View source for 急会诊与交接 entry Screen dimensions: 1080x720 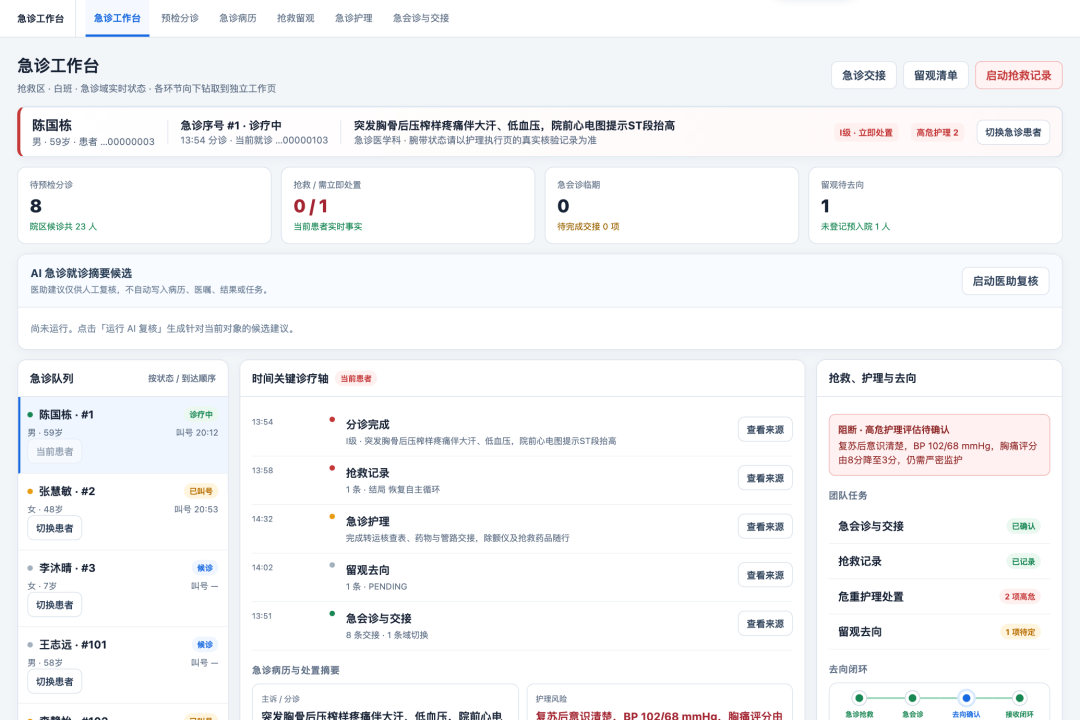pyautogui.click(x=765, y=624)
